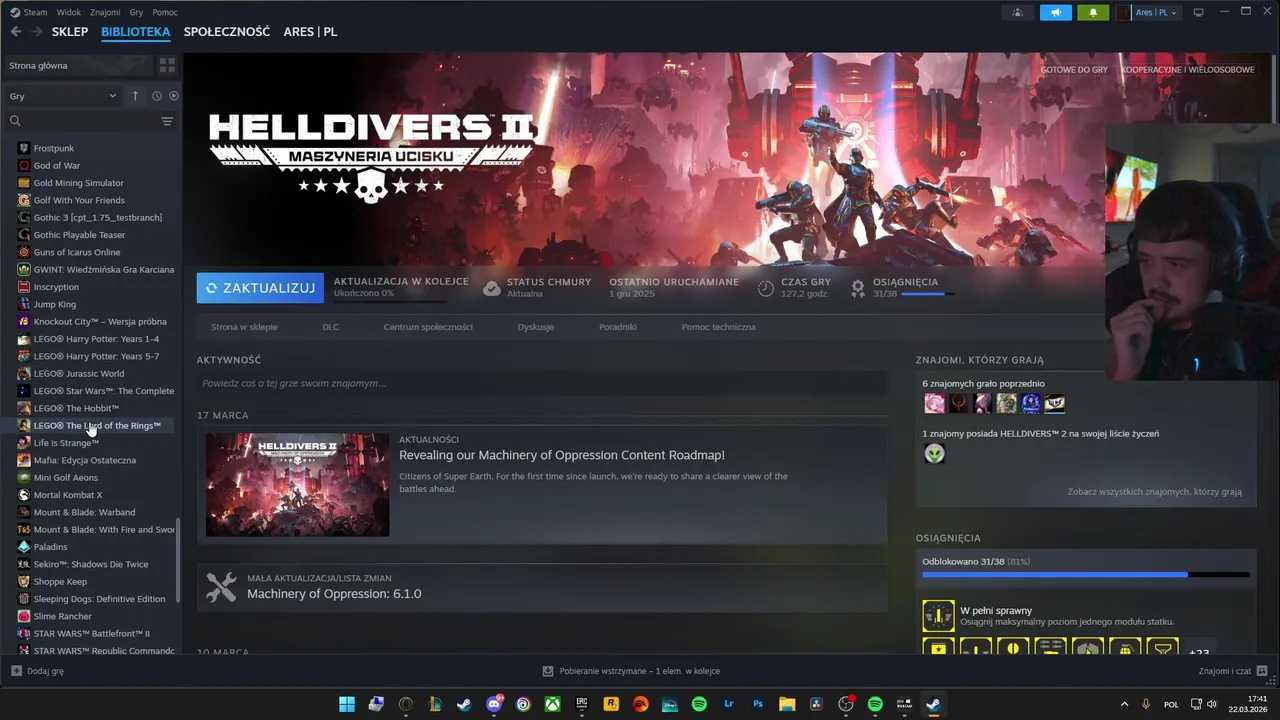The image size is (1280, 720).
Task: Open the Pomoc menu
Action: [x=165, y=12]
